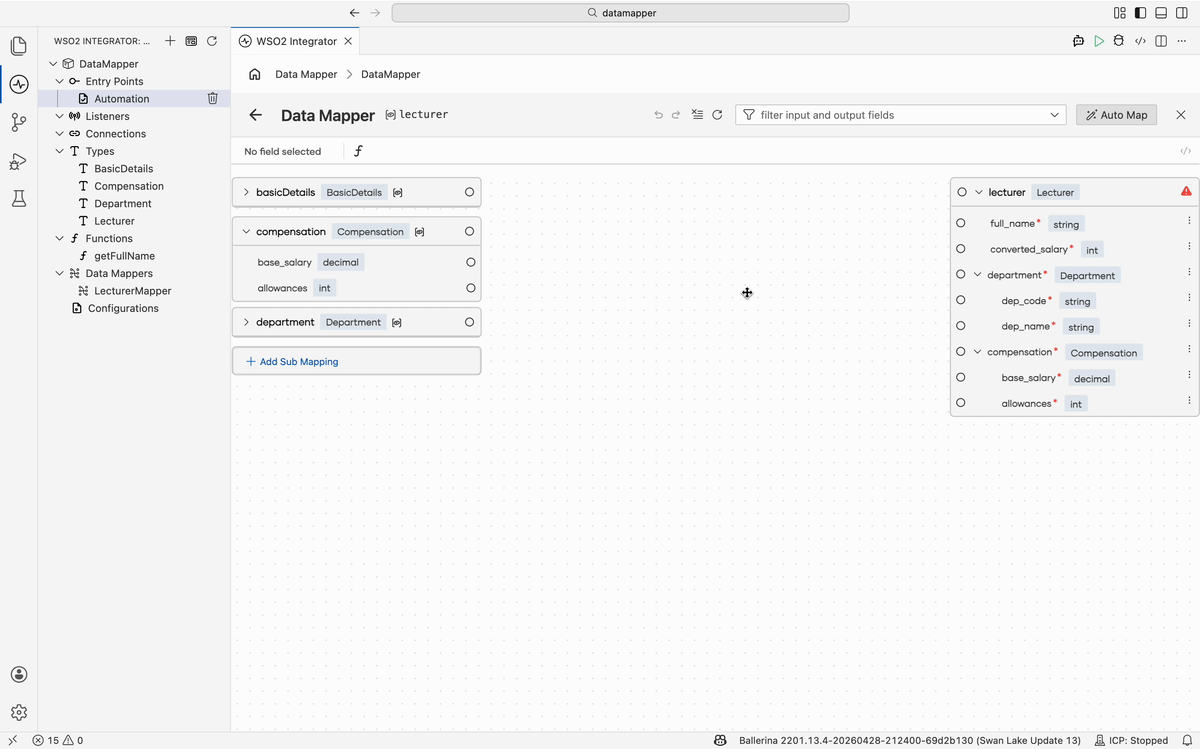Image resolution: width=1200 pixels, height=749 pixels.
Task: Toggle the secondary side bar layout icon
Action: coord(1182,13)
